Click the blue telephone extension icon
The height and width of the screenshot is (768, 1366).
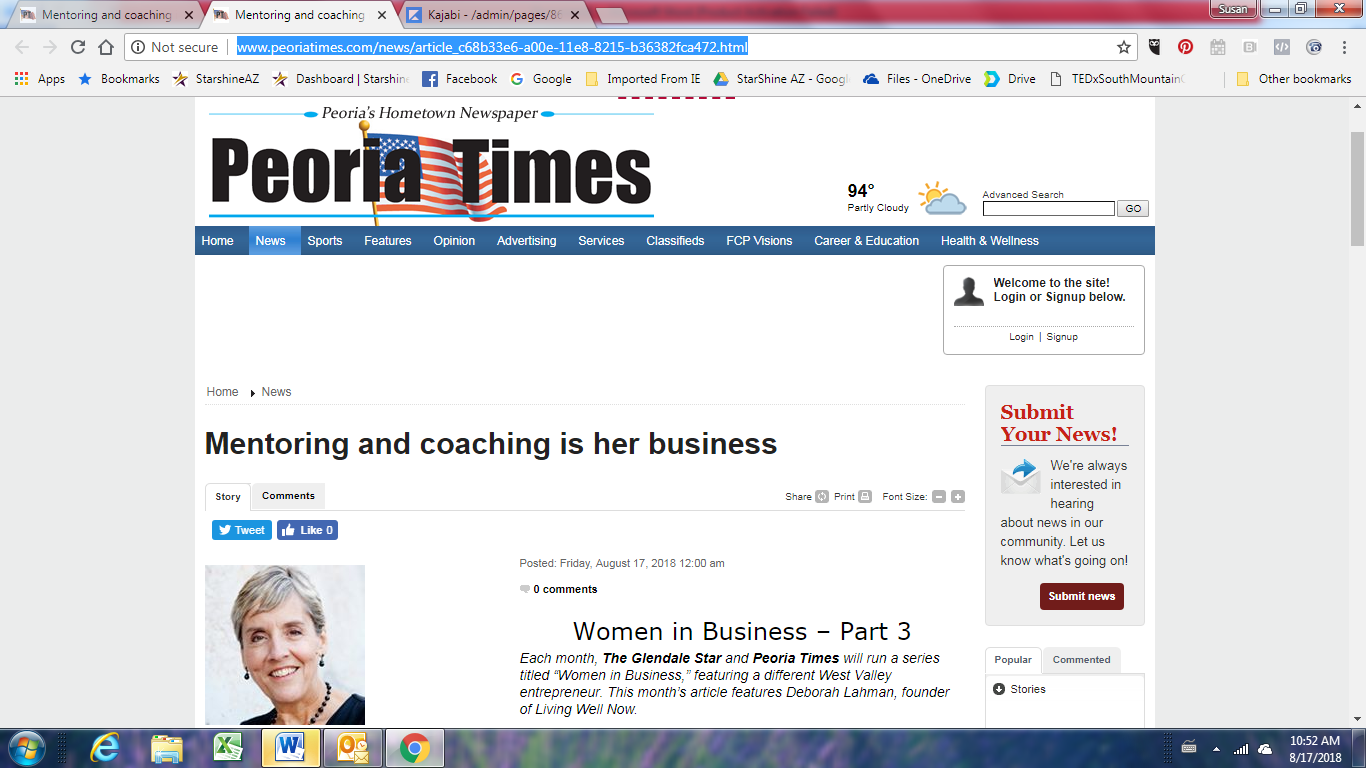click(x=1314, y=47)
